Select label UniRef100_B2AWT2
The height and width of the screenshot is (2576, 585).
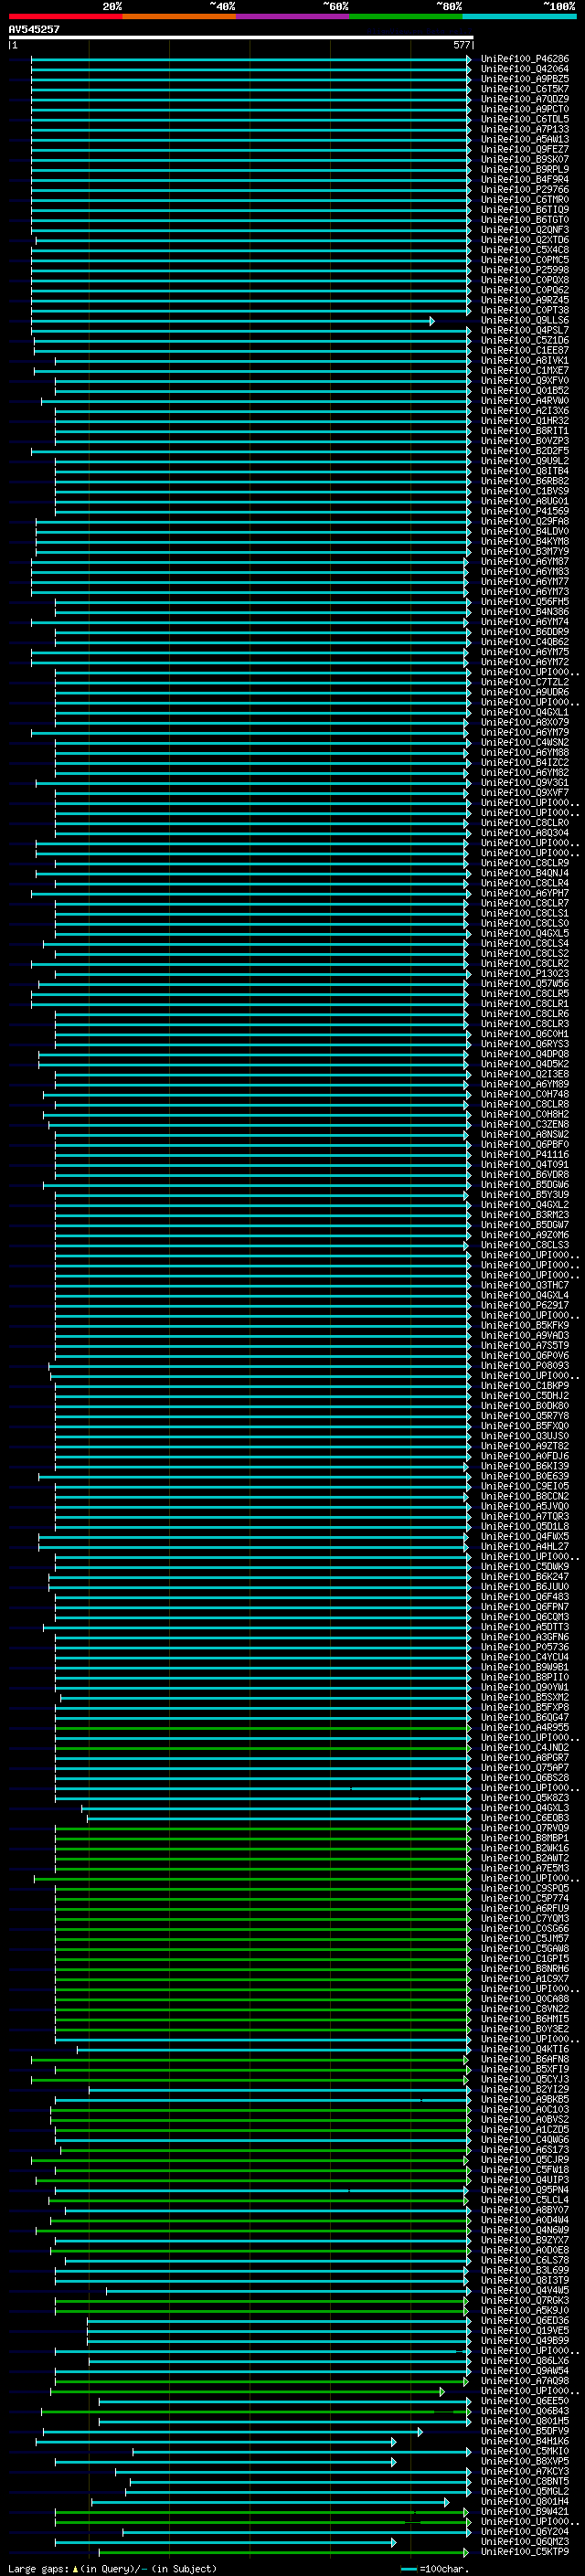[x=525, y=1858]
